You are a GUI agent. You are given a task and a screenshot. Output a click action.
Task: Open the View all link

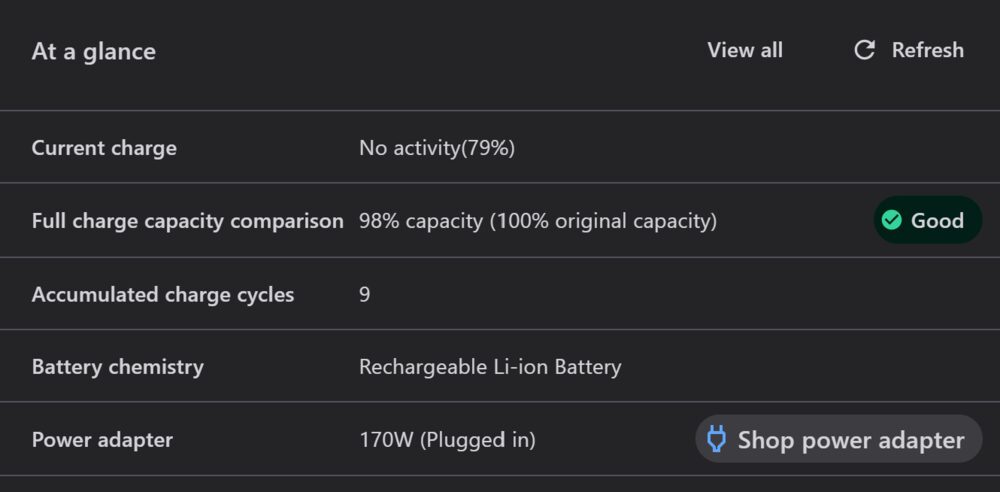pyautogui.click(x=745, y=50)
